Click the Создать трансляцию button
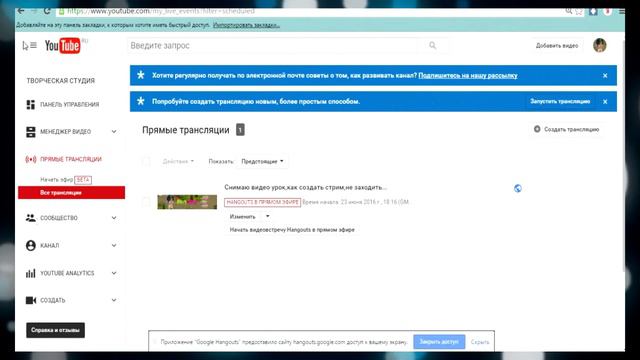This screenshot has height=360, width=640. 567,129
